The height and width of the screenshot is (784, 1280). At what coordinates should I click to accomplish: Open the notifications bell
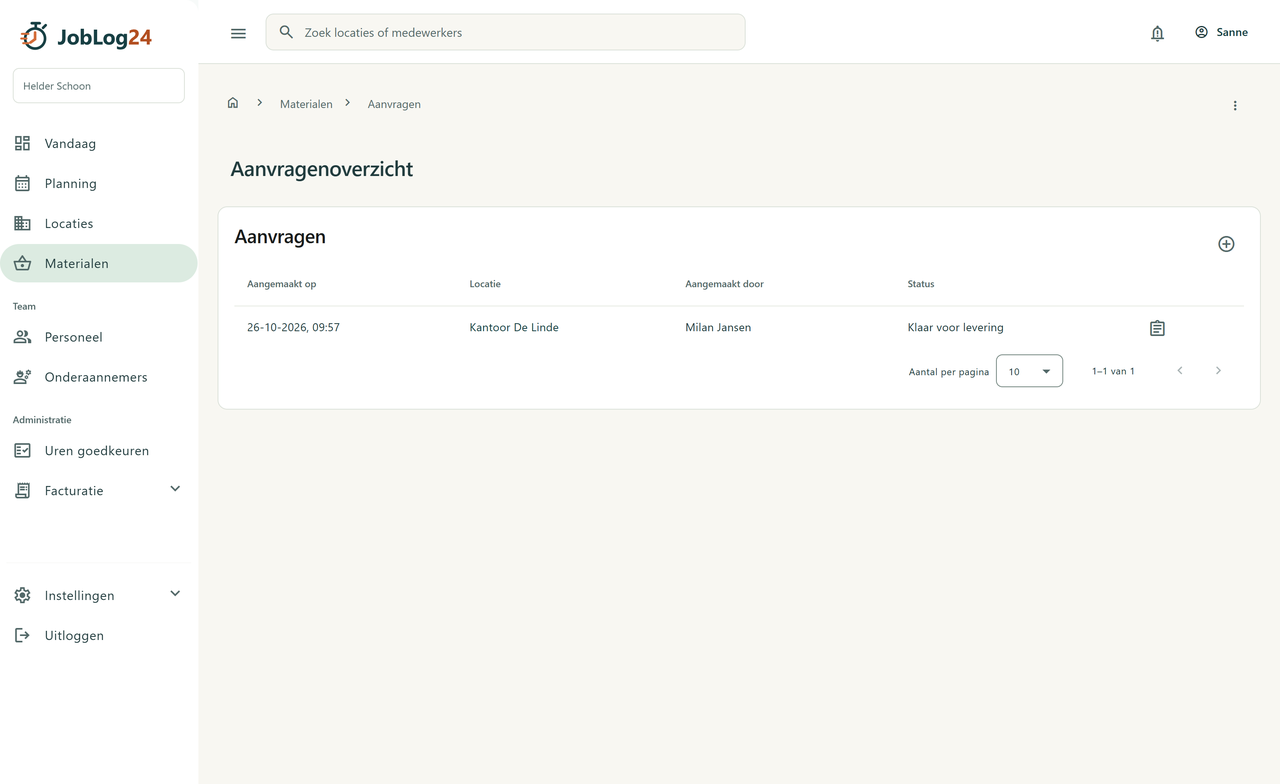[x=1157, y=33]
